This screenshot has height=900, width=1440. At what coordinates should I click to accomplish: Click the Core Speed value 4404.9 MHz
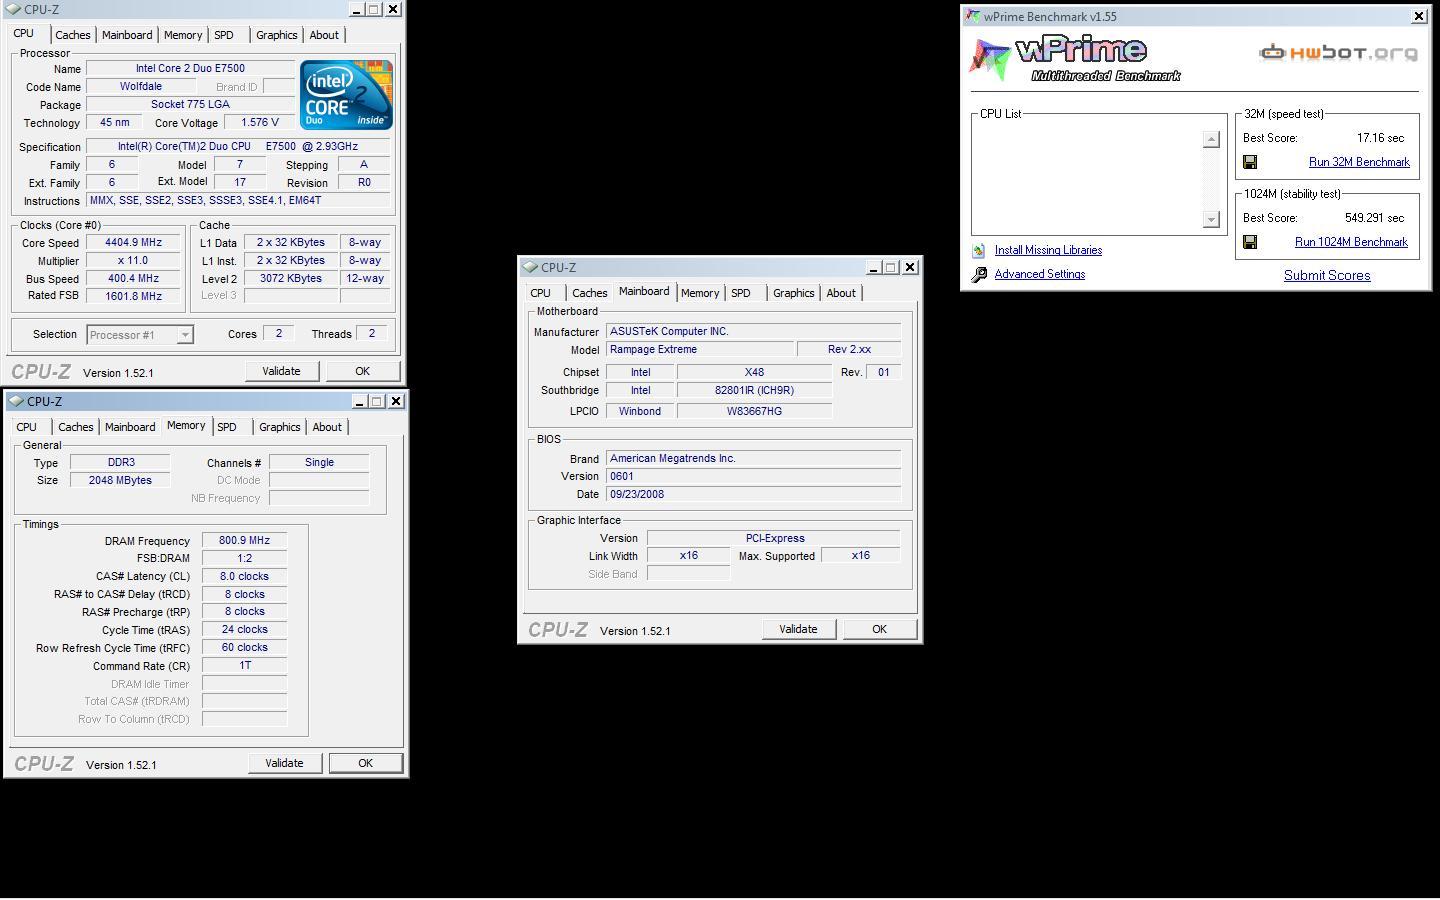point(133,242)
